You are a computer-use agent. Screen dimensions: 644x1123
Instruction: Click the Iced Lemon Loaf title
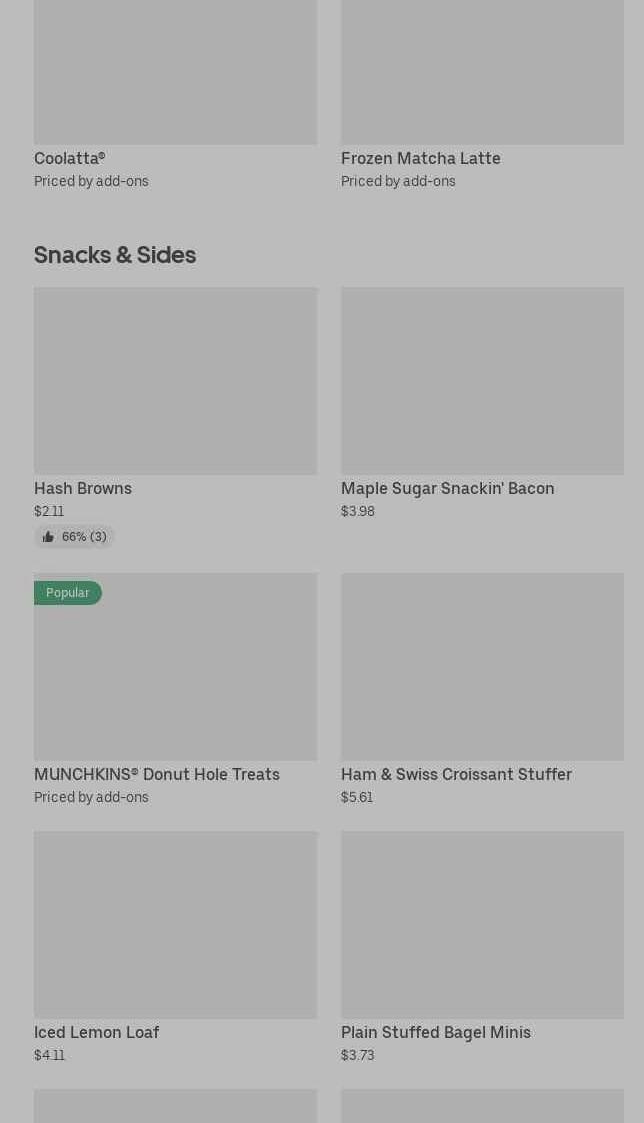97,1032
